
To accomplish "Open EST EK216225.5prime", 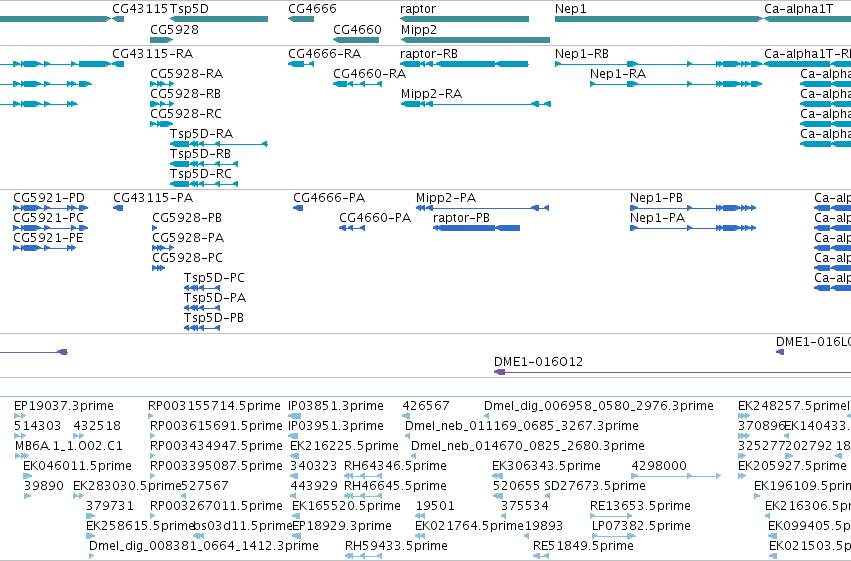I will (344, 447).
